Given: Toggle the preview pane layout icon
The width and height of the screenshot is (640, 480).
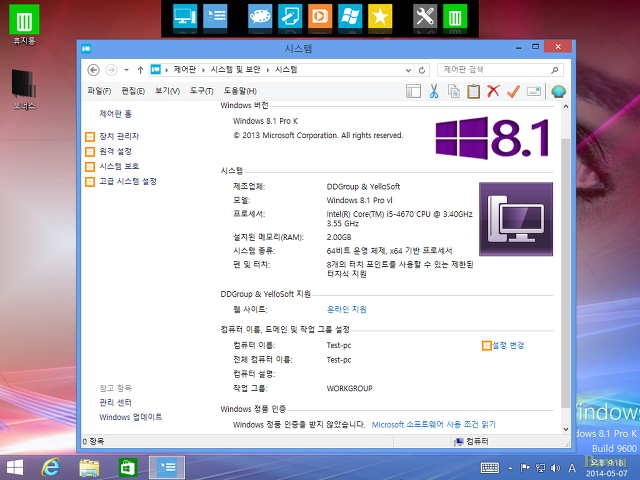Looking at the screenshot, I should [413, 91].
